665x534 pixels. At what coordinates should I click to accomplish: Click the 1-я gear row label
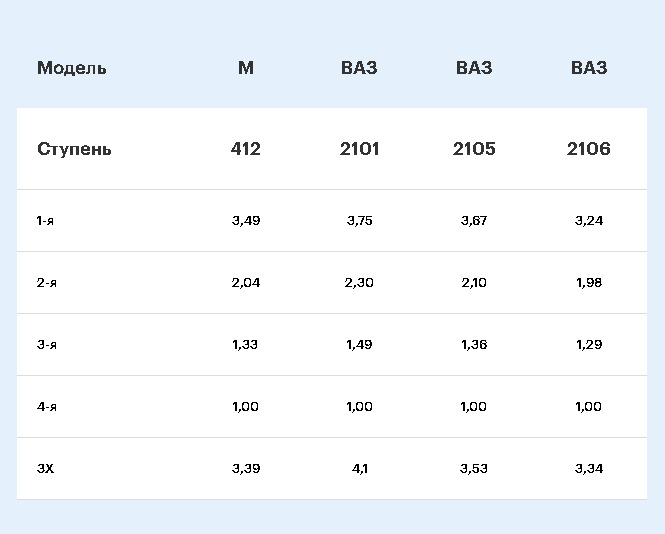45,220
